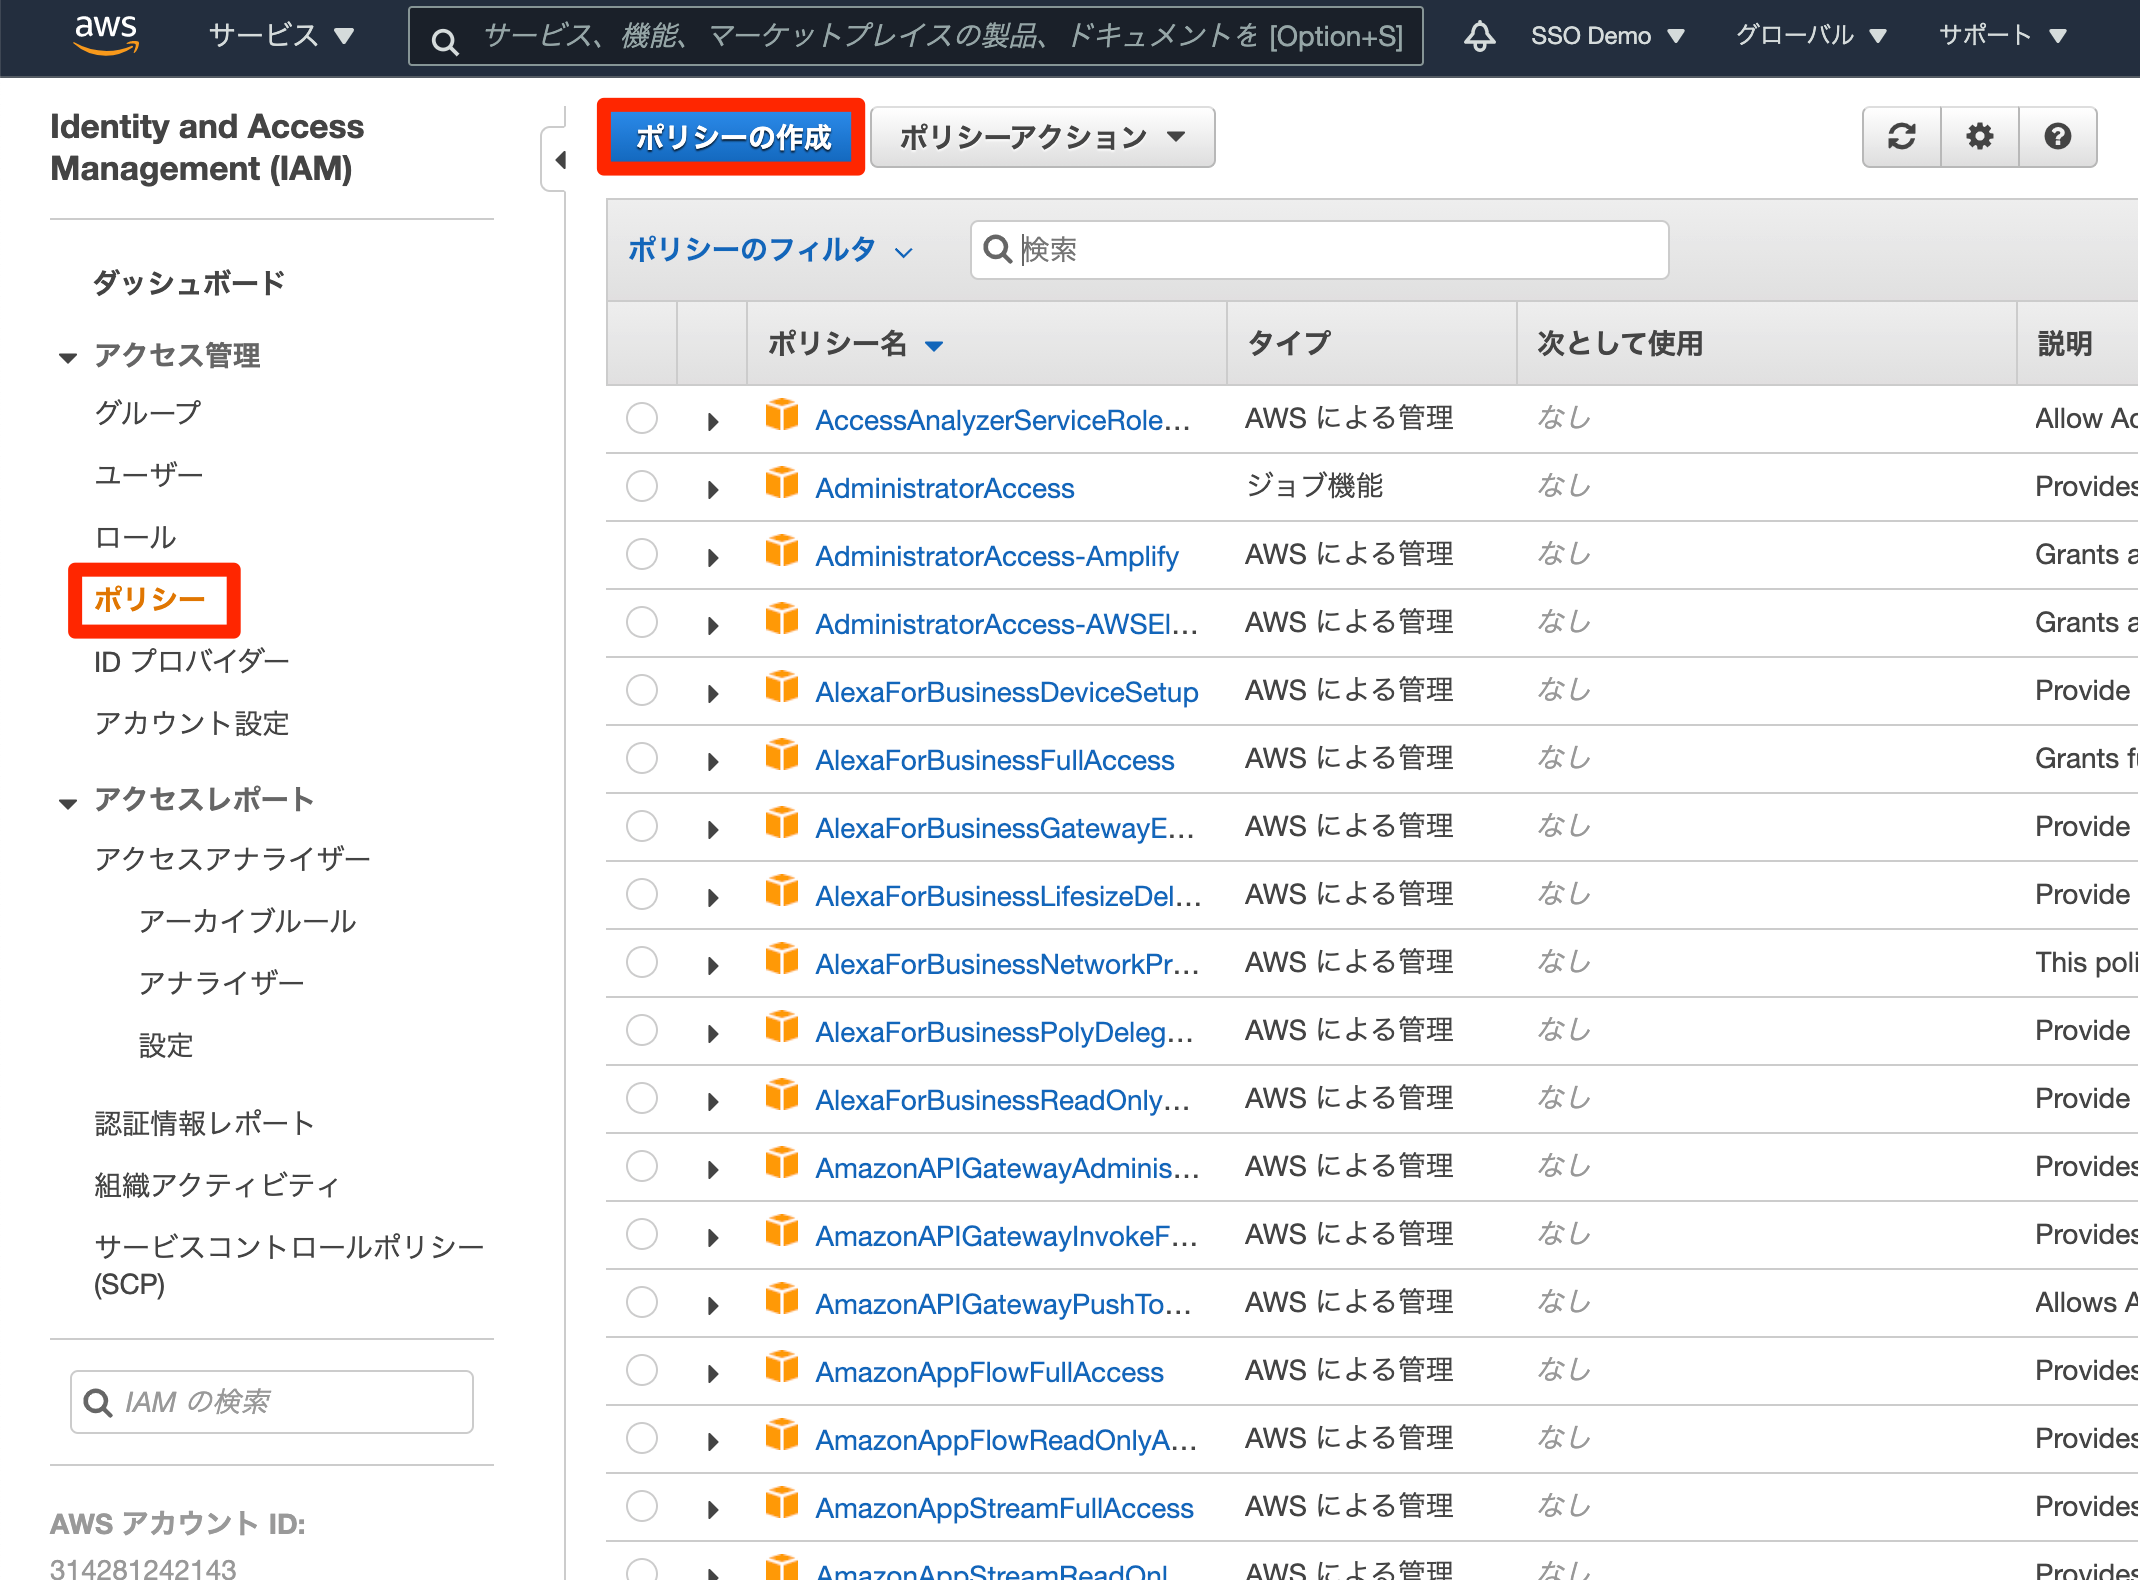Click the top search magnifier icon

pos(445,41)
